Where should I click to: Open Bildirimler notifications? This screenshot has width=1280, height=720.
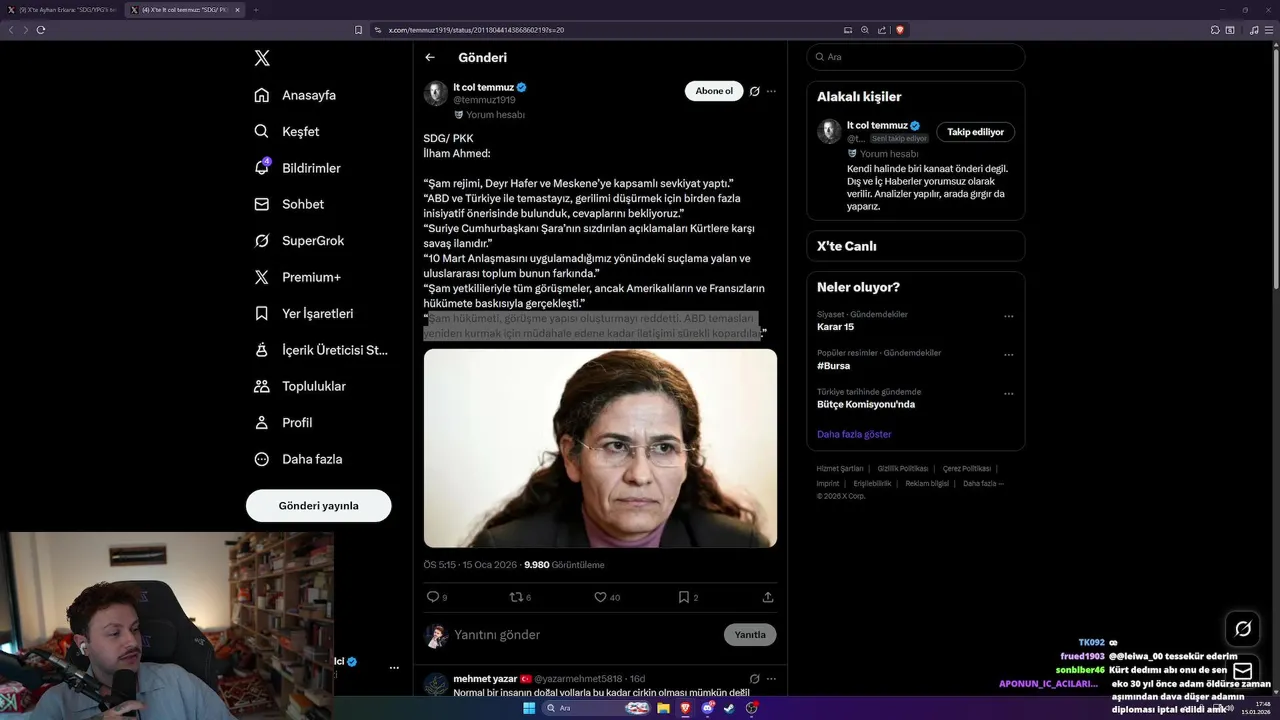pyautogui.click(x=297, y=168)
